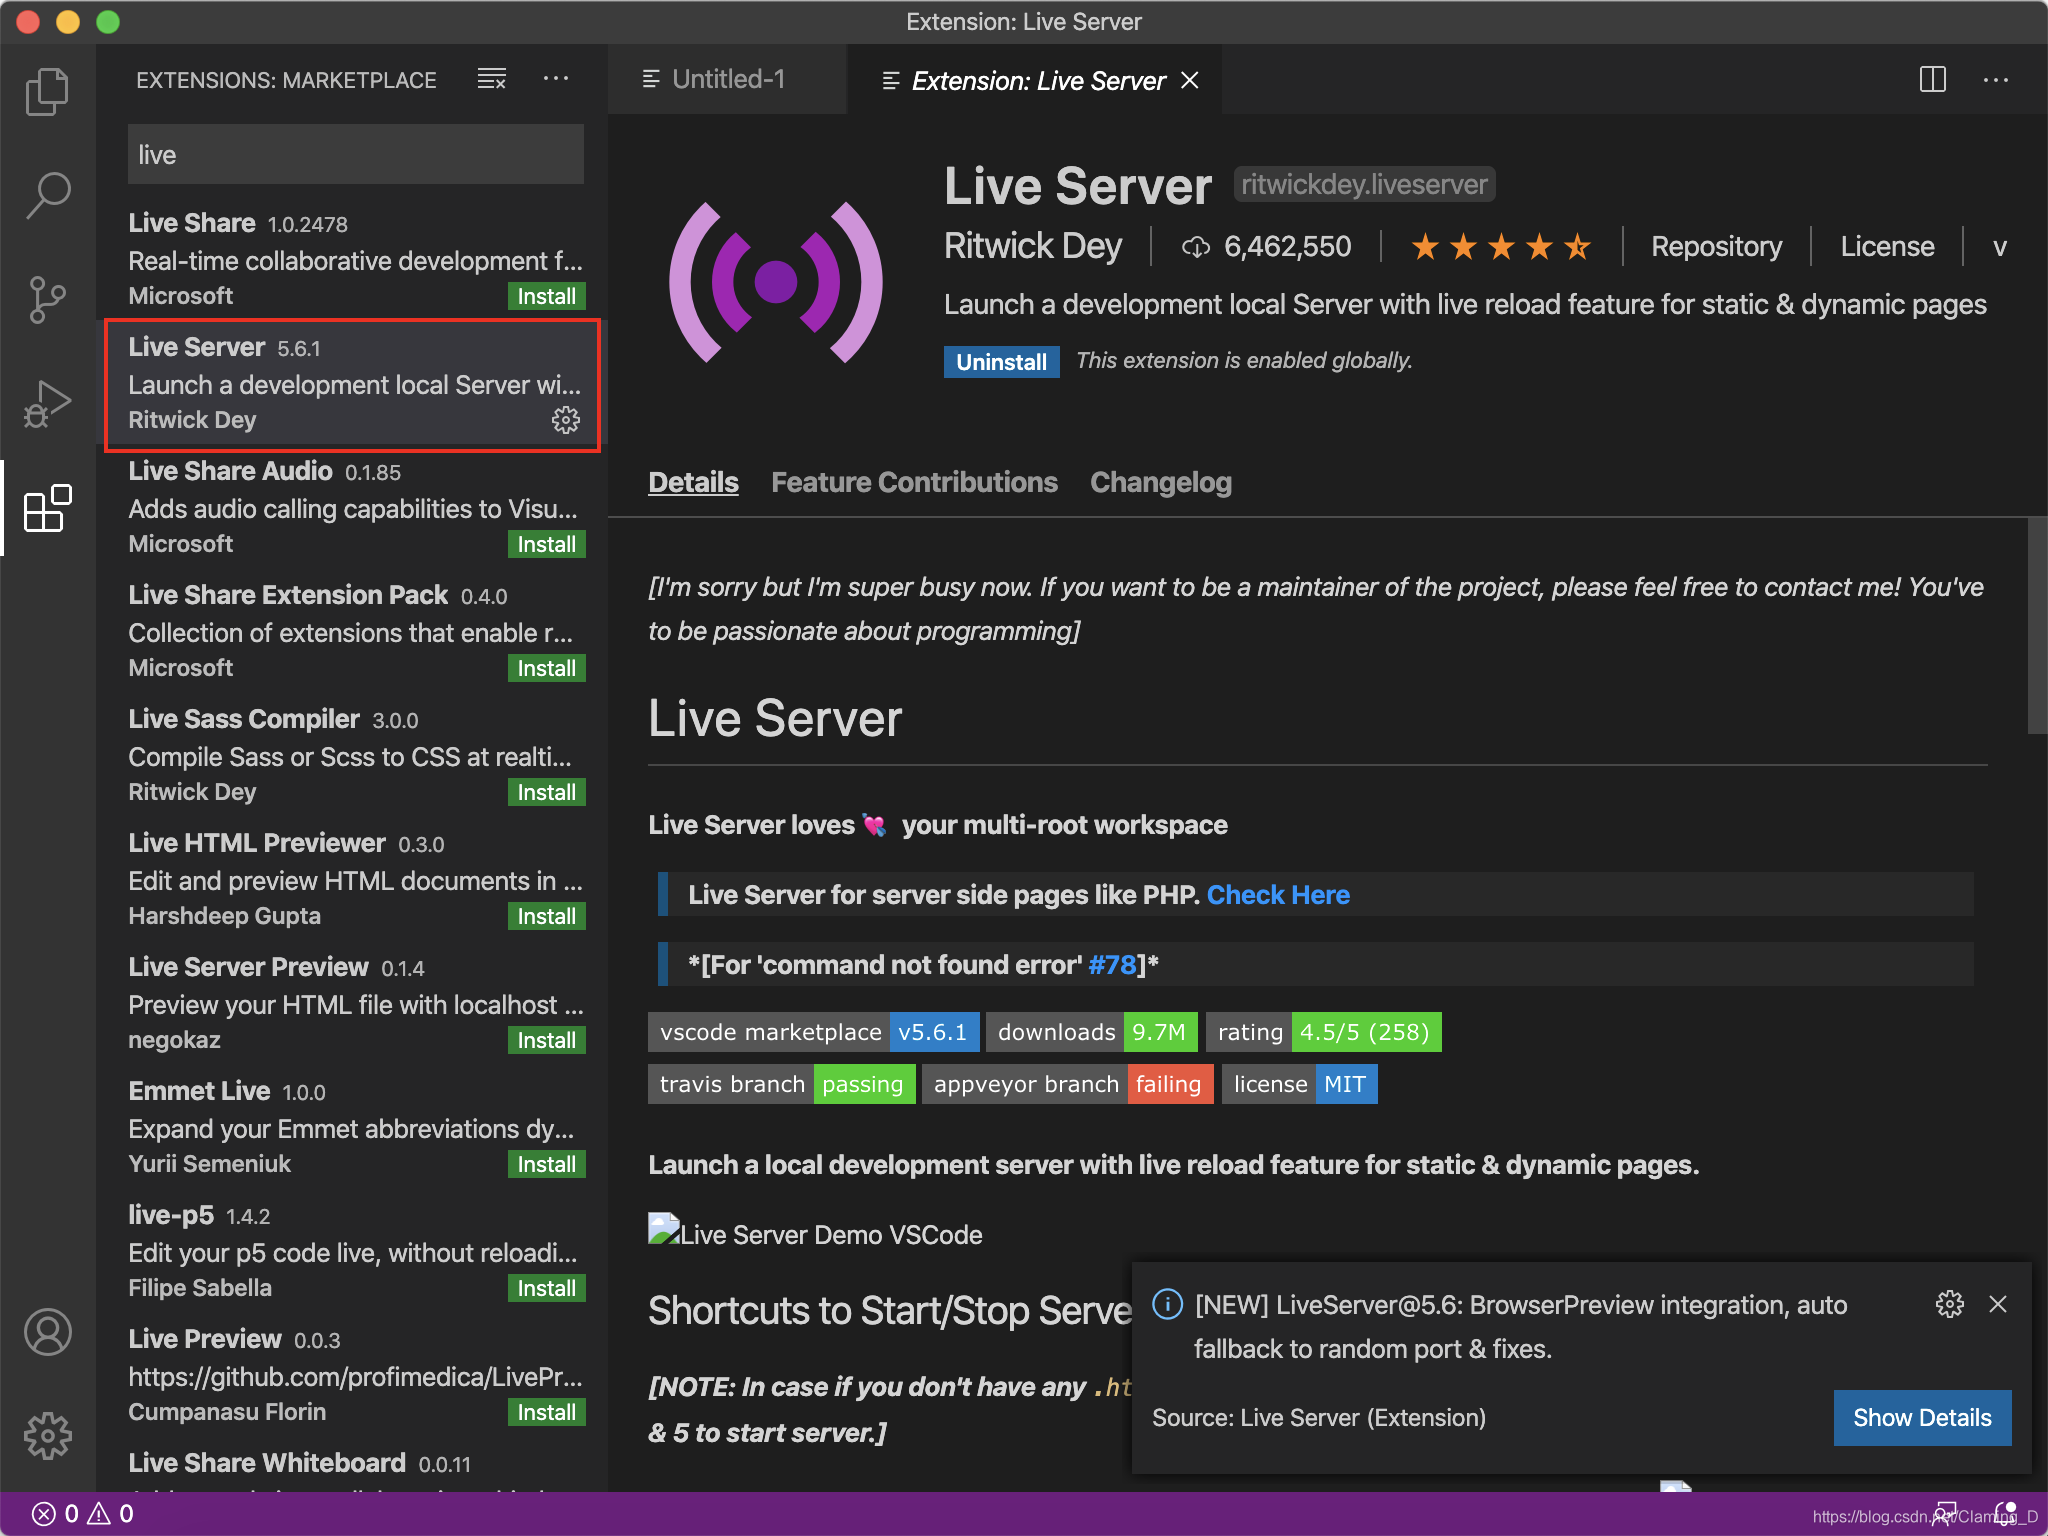This screenshot has width=2048, height=1536.
Task: Open editor more actions ellipsis menu
Action: coord(1995,80)
